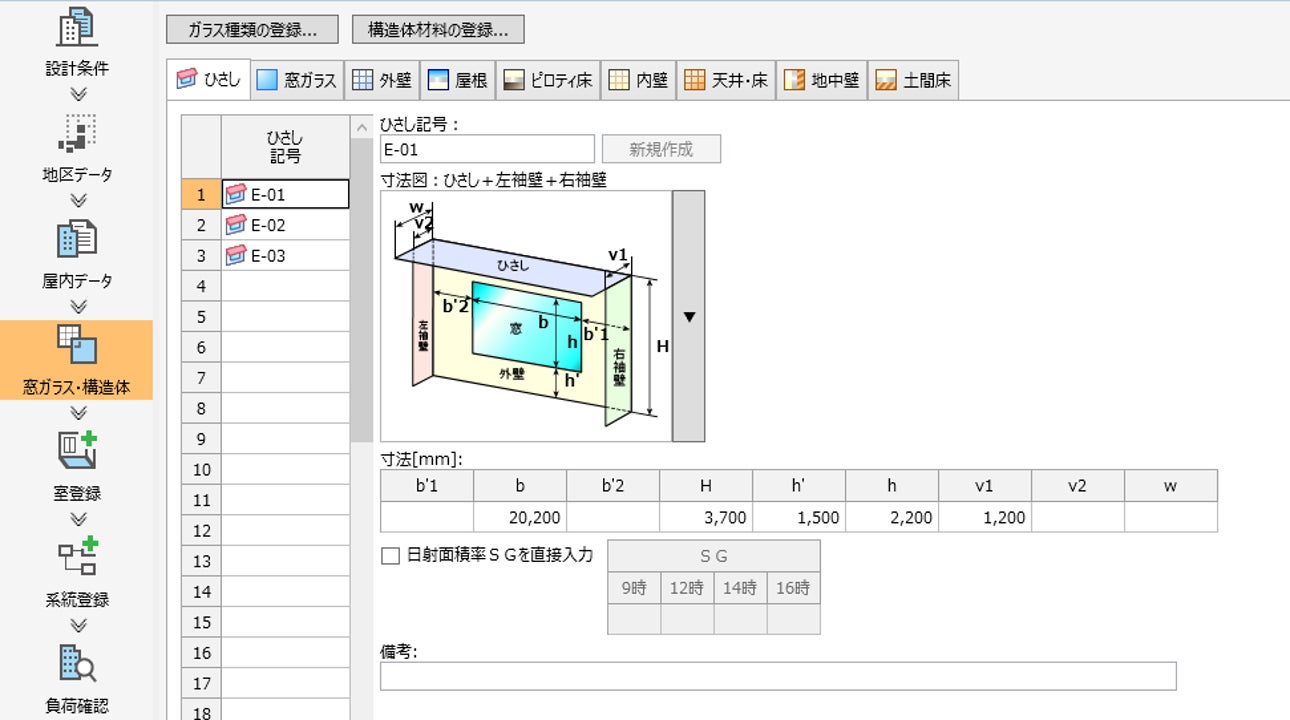Select row E-03 in eave list

click(285, 256)
